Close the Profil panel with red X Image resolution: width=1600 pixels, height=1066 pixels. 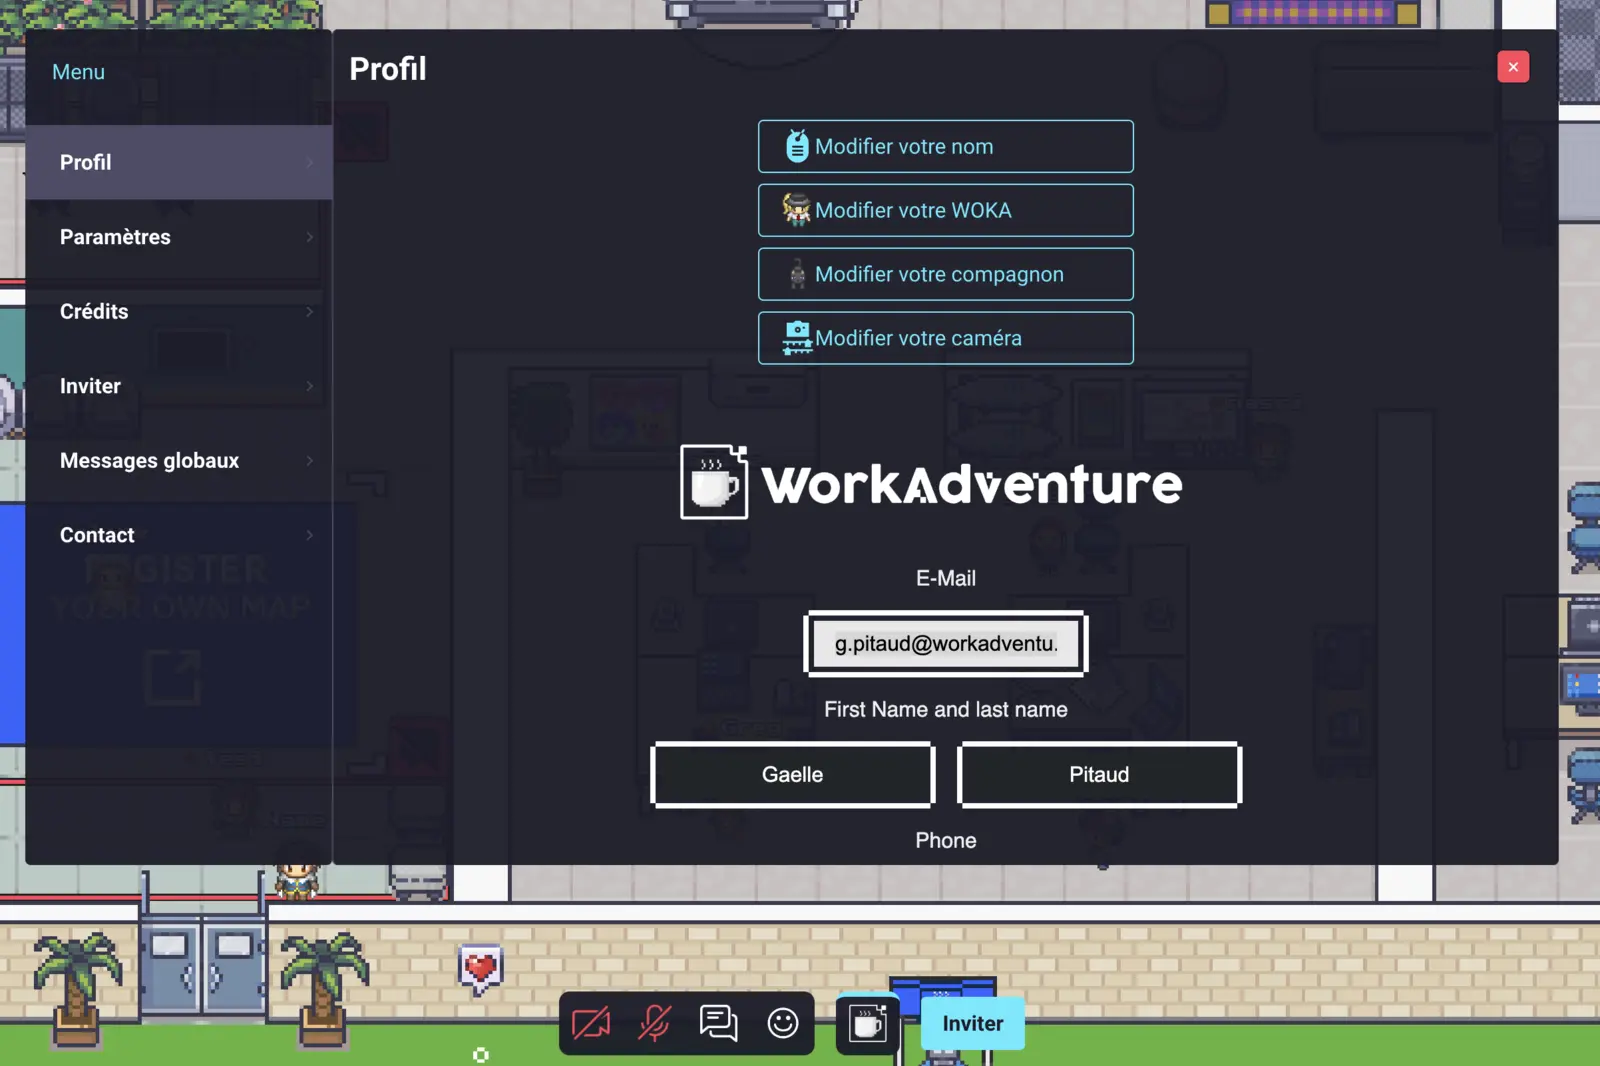coord(1513,67)
